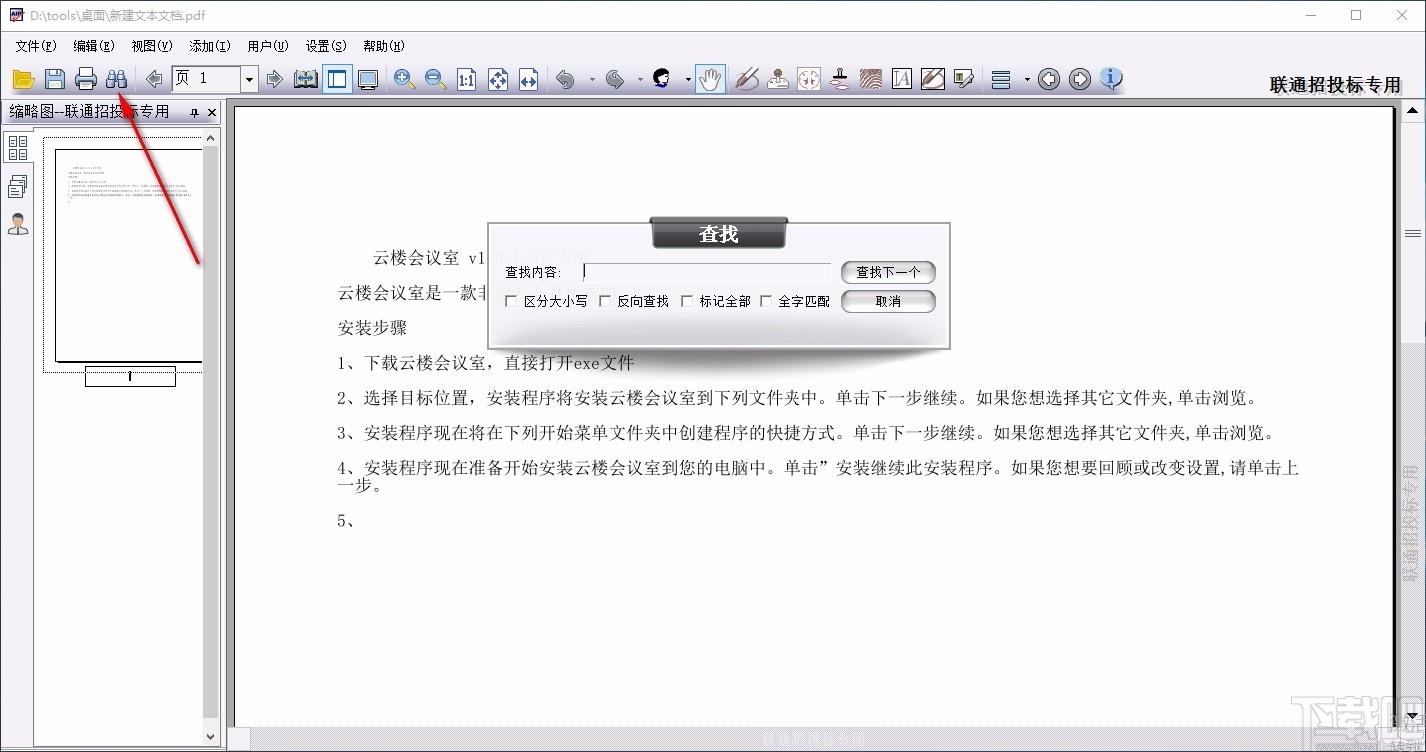Open search with the binoculars icon
The height and width of the screenshot is (752, 1426).
click(x=117, y=79)
